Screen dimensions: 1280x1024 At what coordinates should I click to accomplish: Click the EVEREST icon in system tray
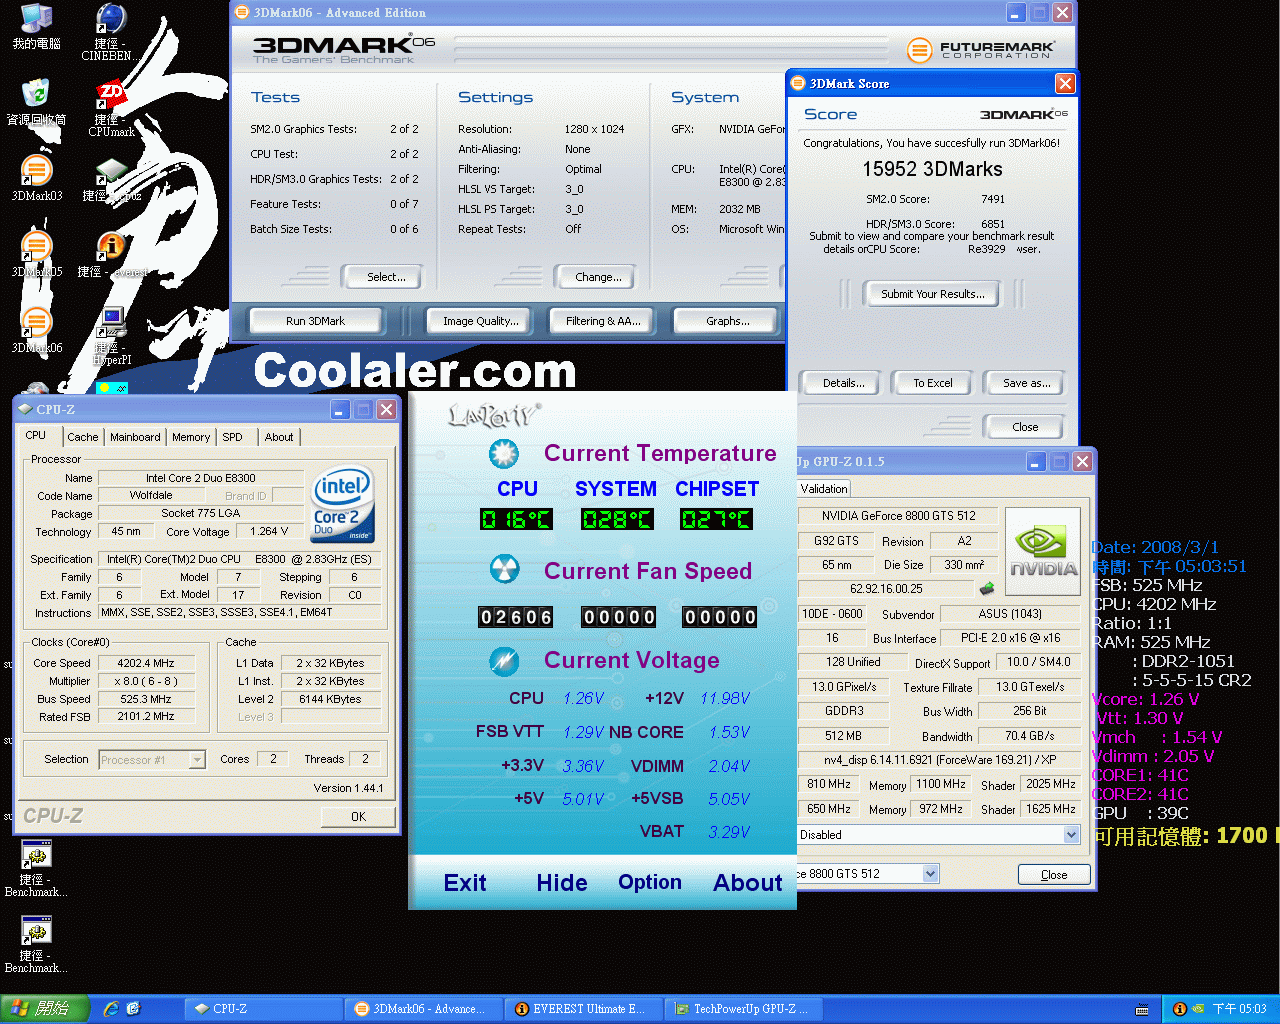click(x=1179, y=1009)
